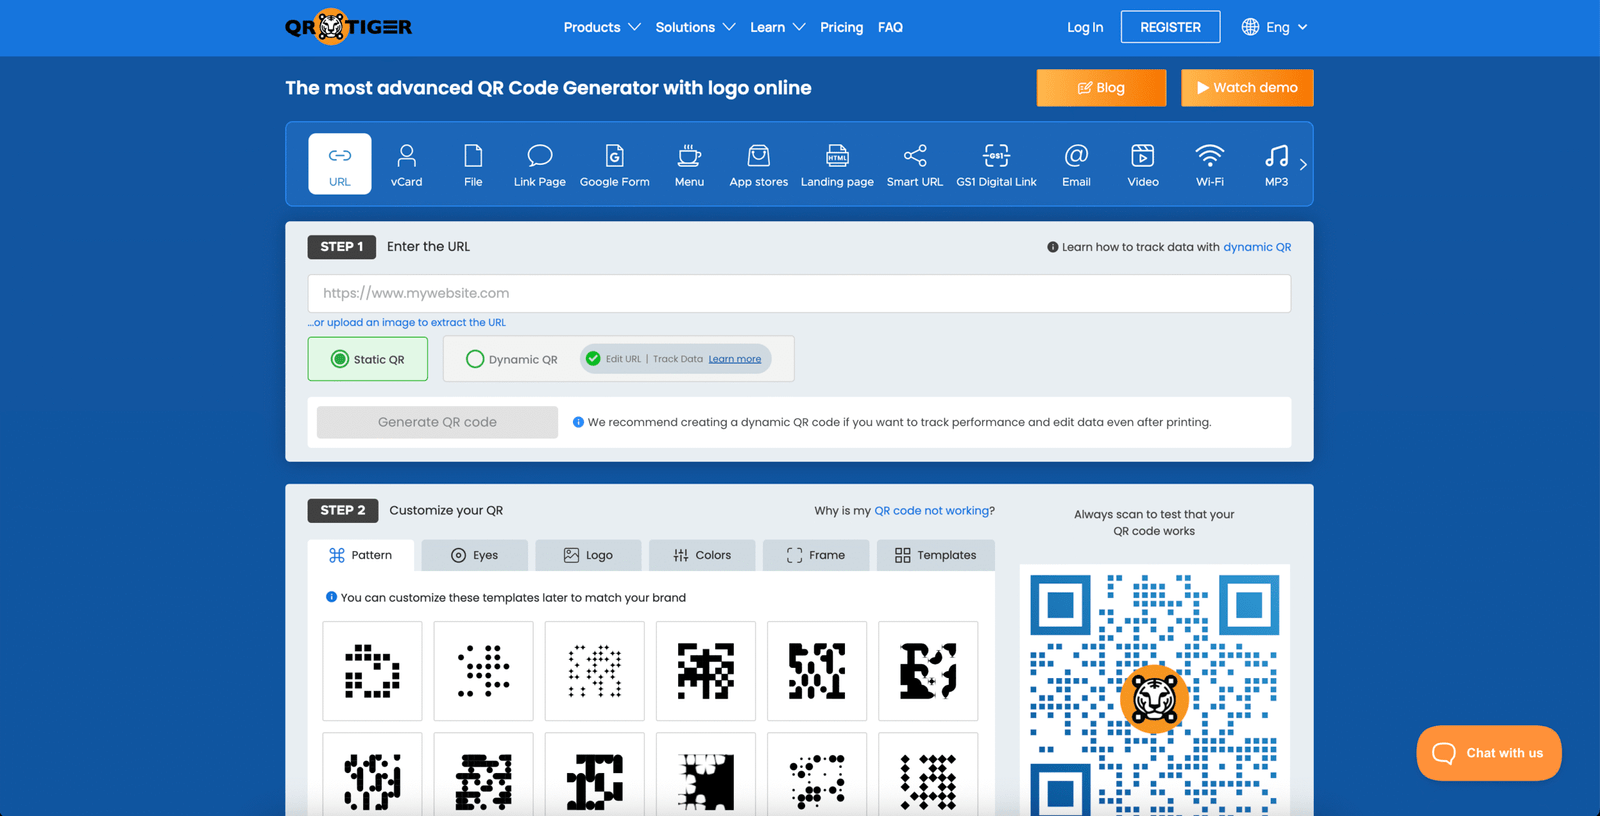Select the App stores QR type
This screenshot has height=816, width=1600.
point(759,164)
